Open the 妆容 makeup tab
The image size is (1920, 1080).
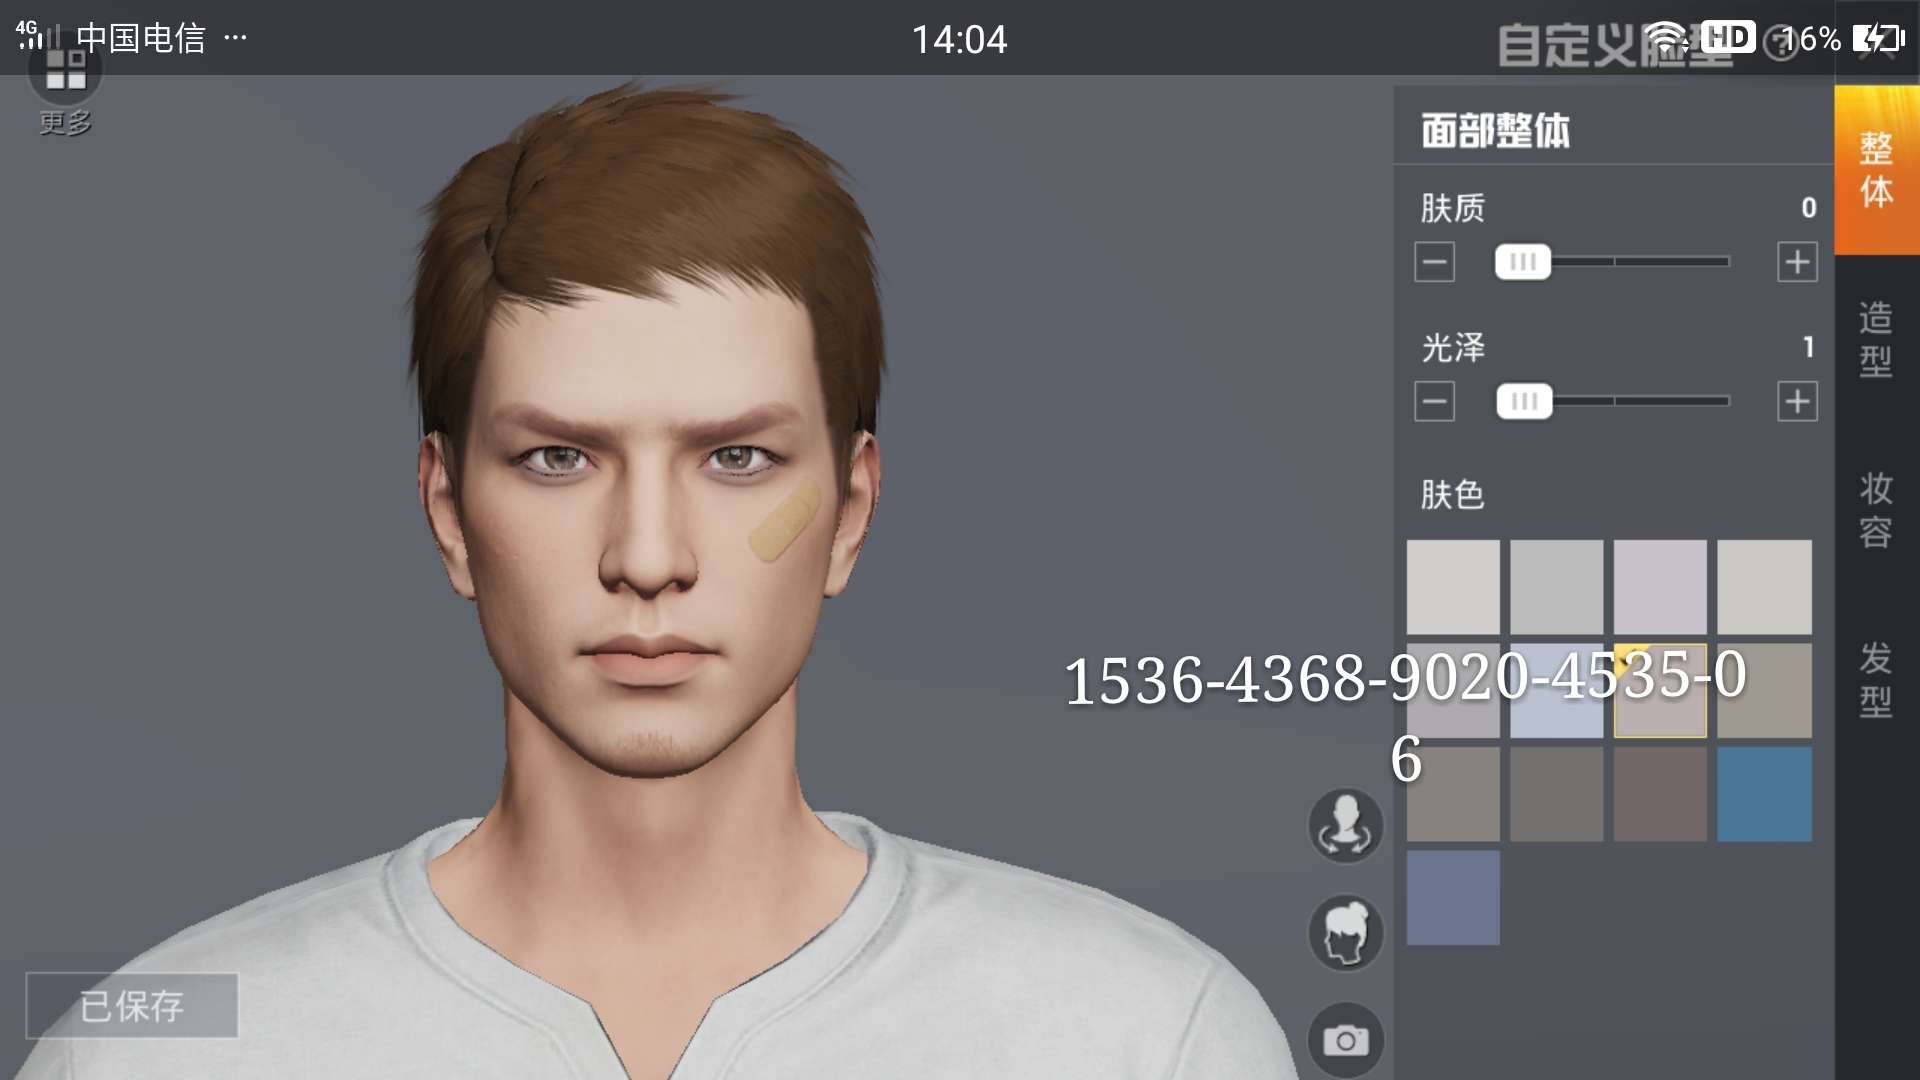[1876, 510]
